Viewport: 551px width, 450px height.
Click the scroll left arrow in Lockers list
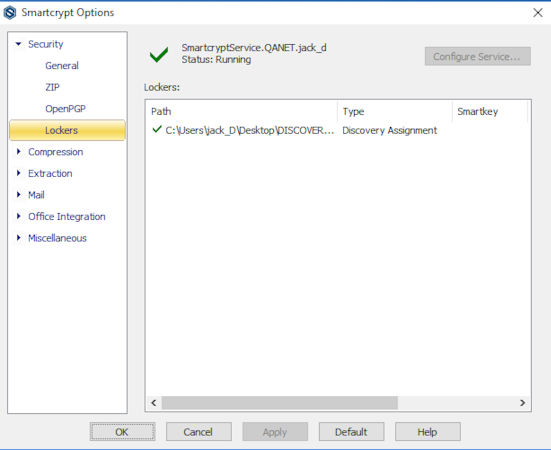coord(154,403)
